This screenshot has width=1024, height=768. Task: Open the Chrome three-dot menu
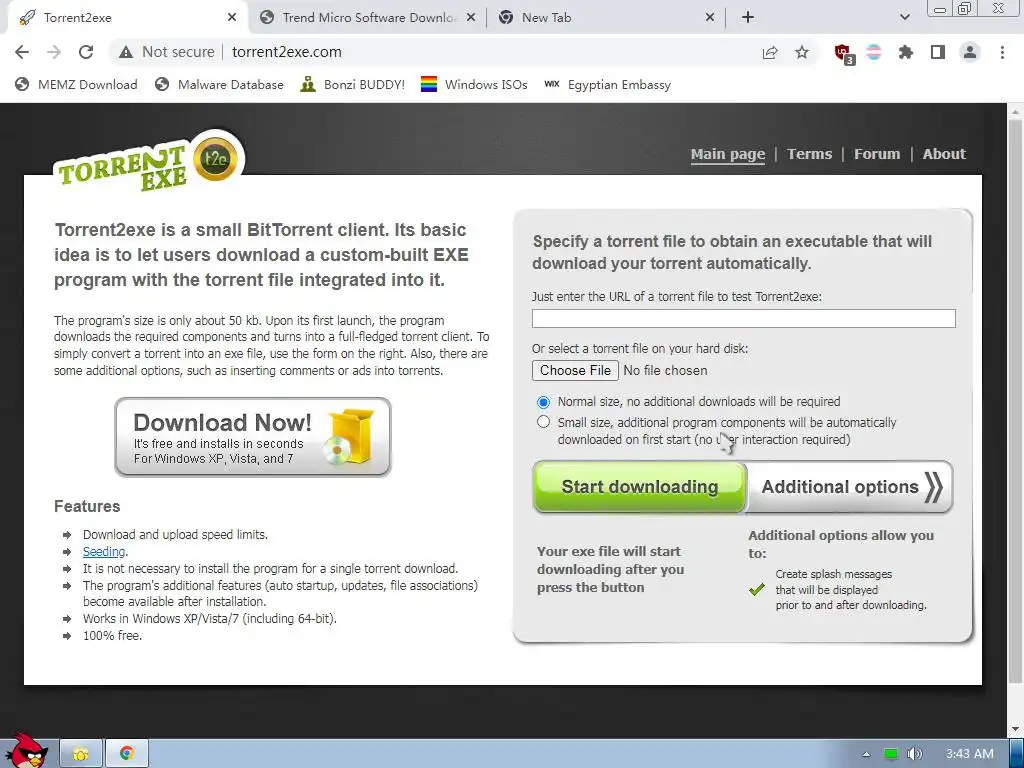(1002, 52)
